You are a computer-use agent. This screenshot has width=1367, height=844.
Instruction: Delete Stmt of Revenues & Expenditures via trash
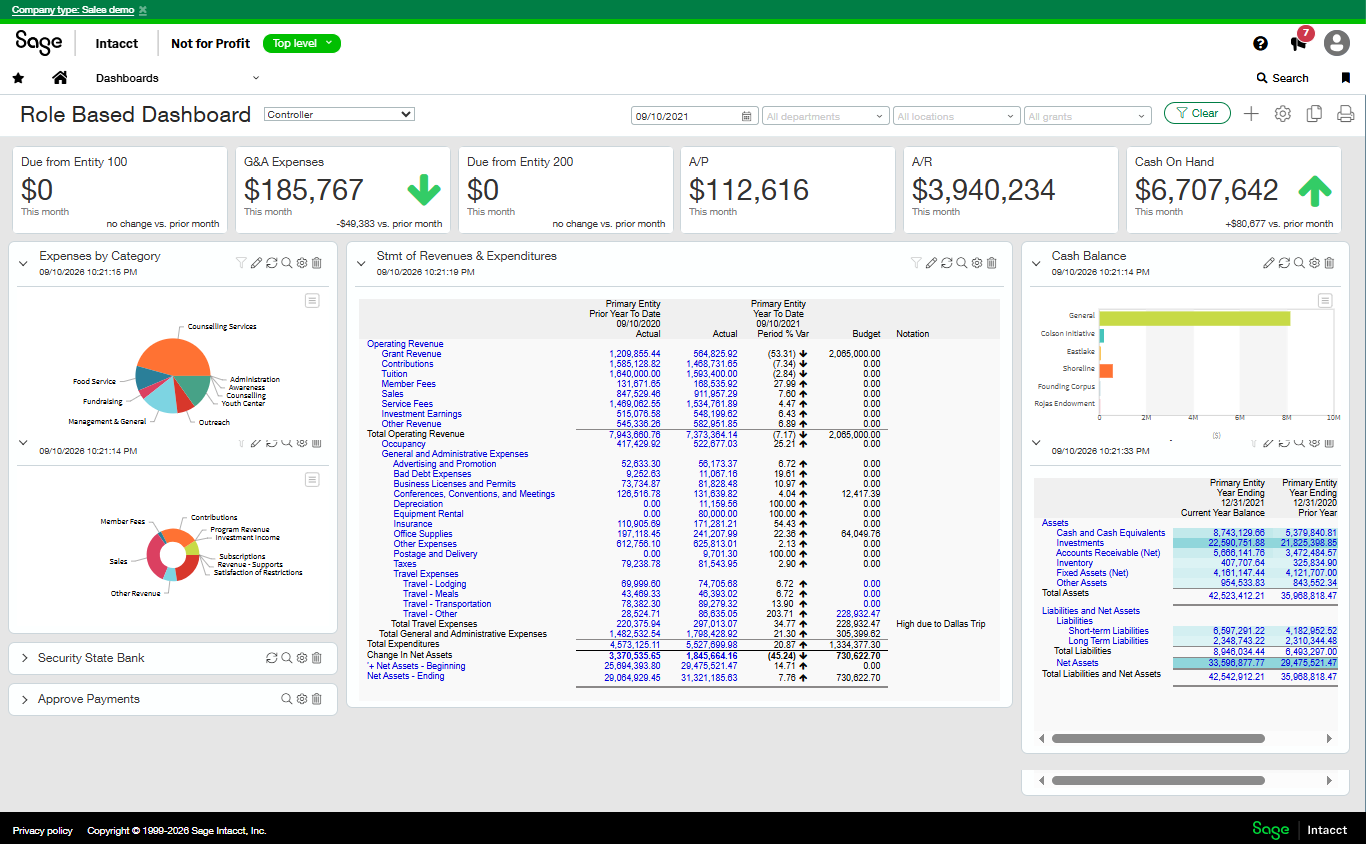(x=991, y=263)
